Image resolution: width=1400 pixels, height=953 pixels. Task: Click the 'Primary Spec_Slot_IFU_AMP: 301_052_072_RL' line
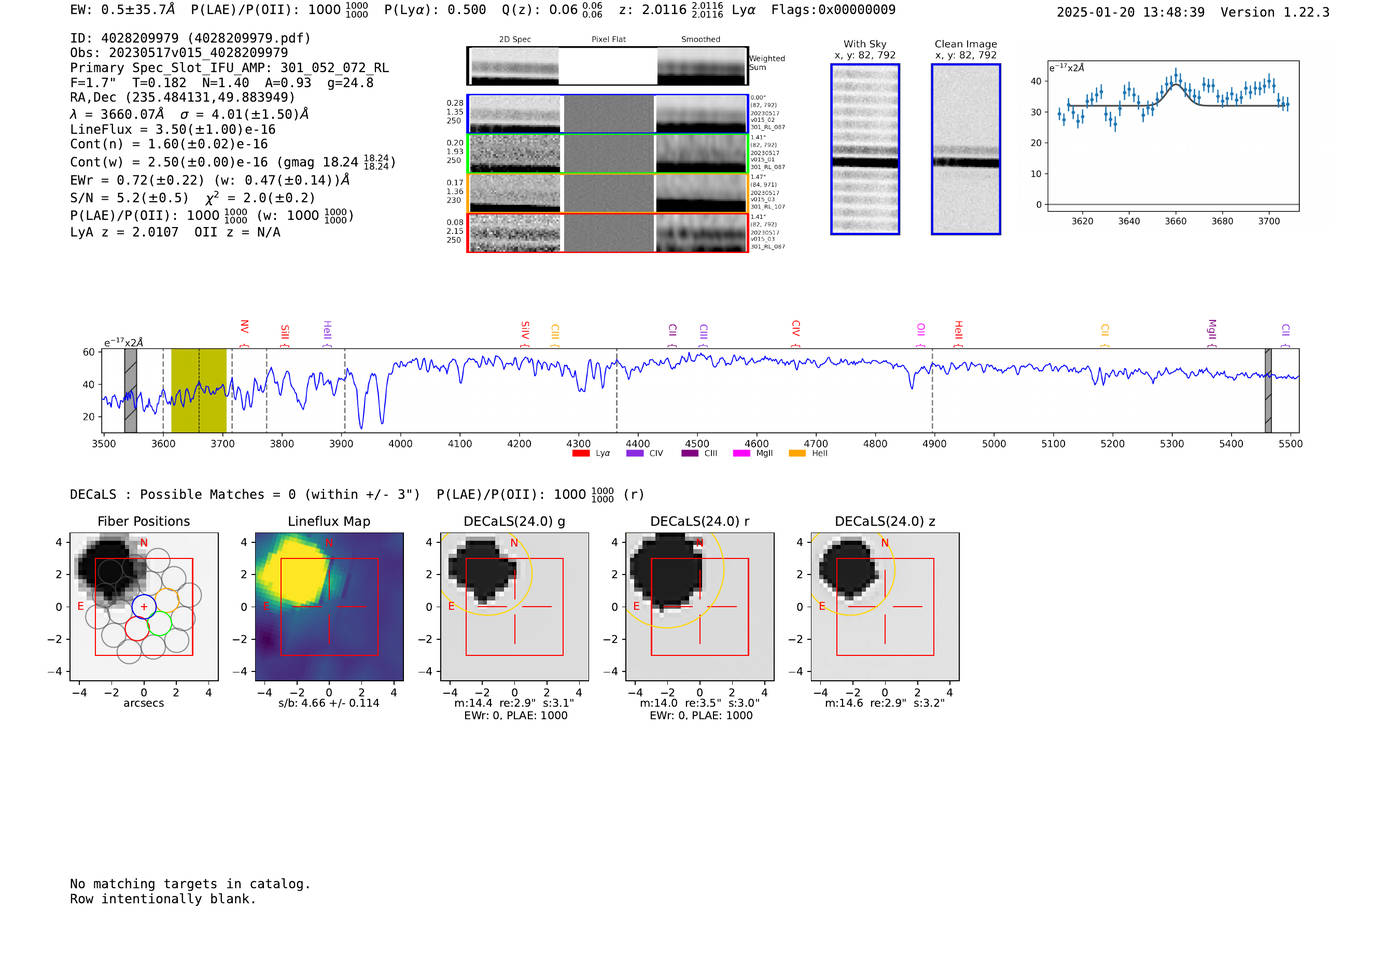coord(230,68)
